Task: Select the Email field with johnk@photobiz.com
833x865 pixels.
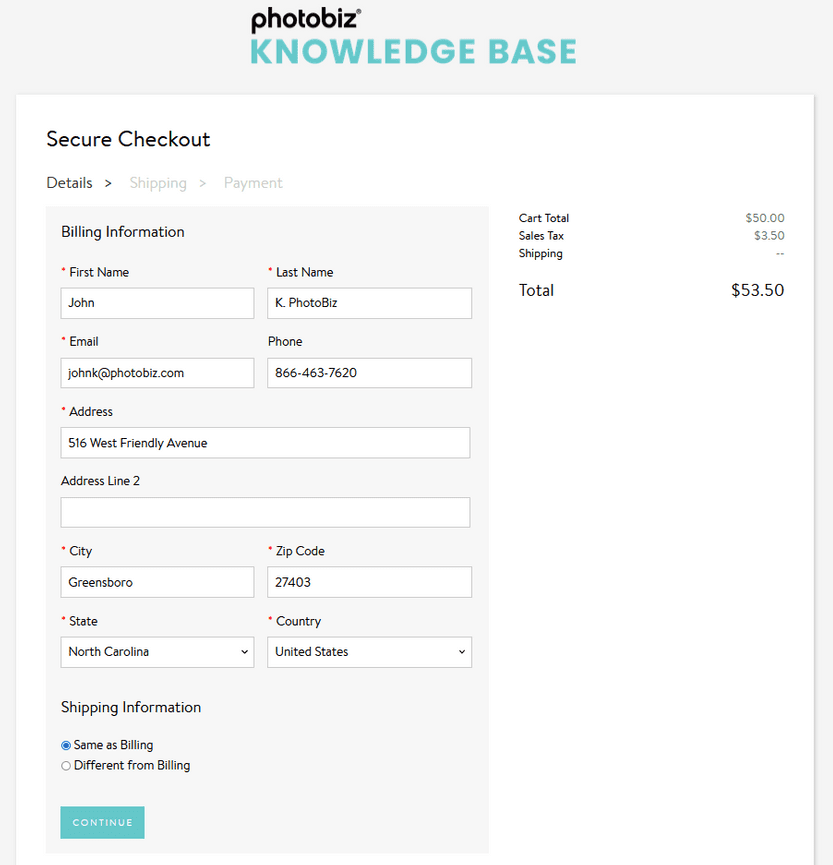Action: (x=157, y=372)
